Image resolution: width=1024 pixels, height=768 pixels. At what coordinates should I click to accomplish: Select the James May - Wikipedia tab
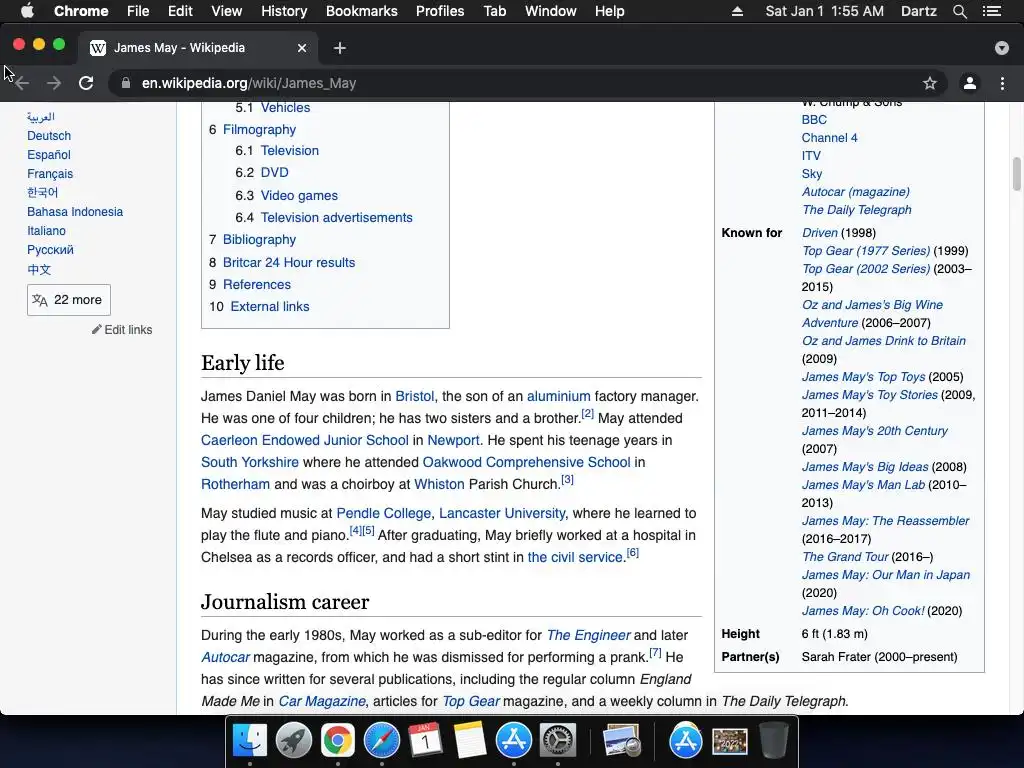(x=199, y=48)
